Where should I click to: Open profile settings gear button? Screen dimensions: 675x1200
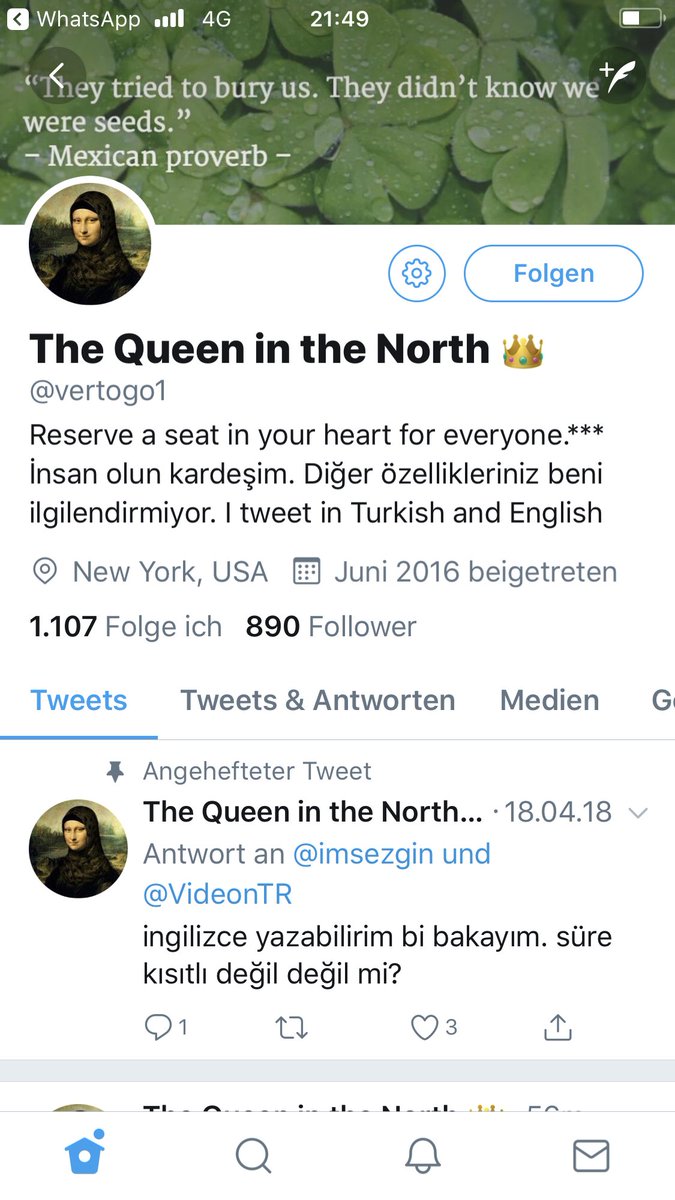[x=416, y=273]
